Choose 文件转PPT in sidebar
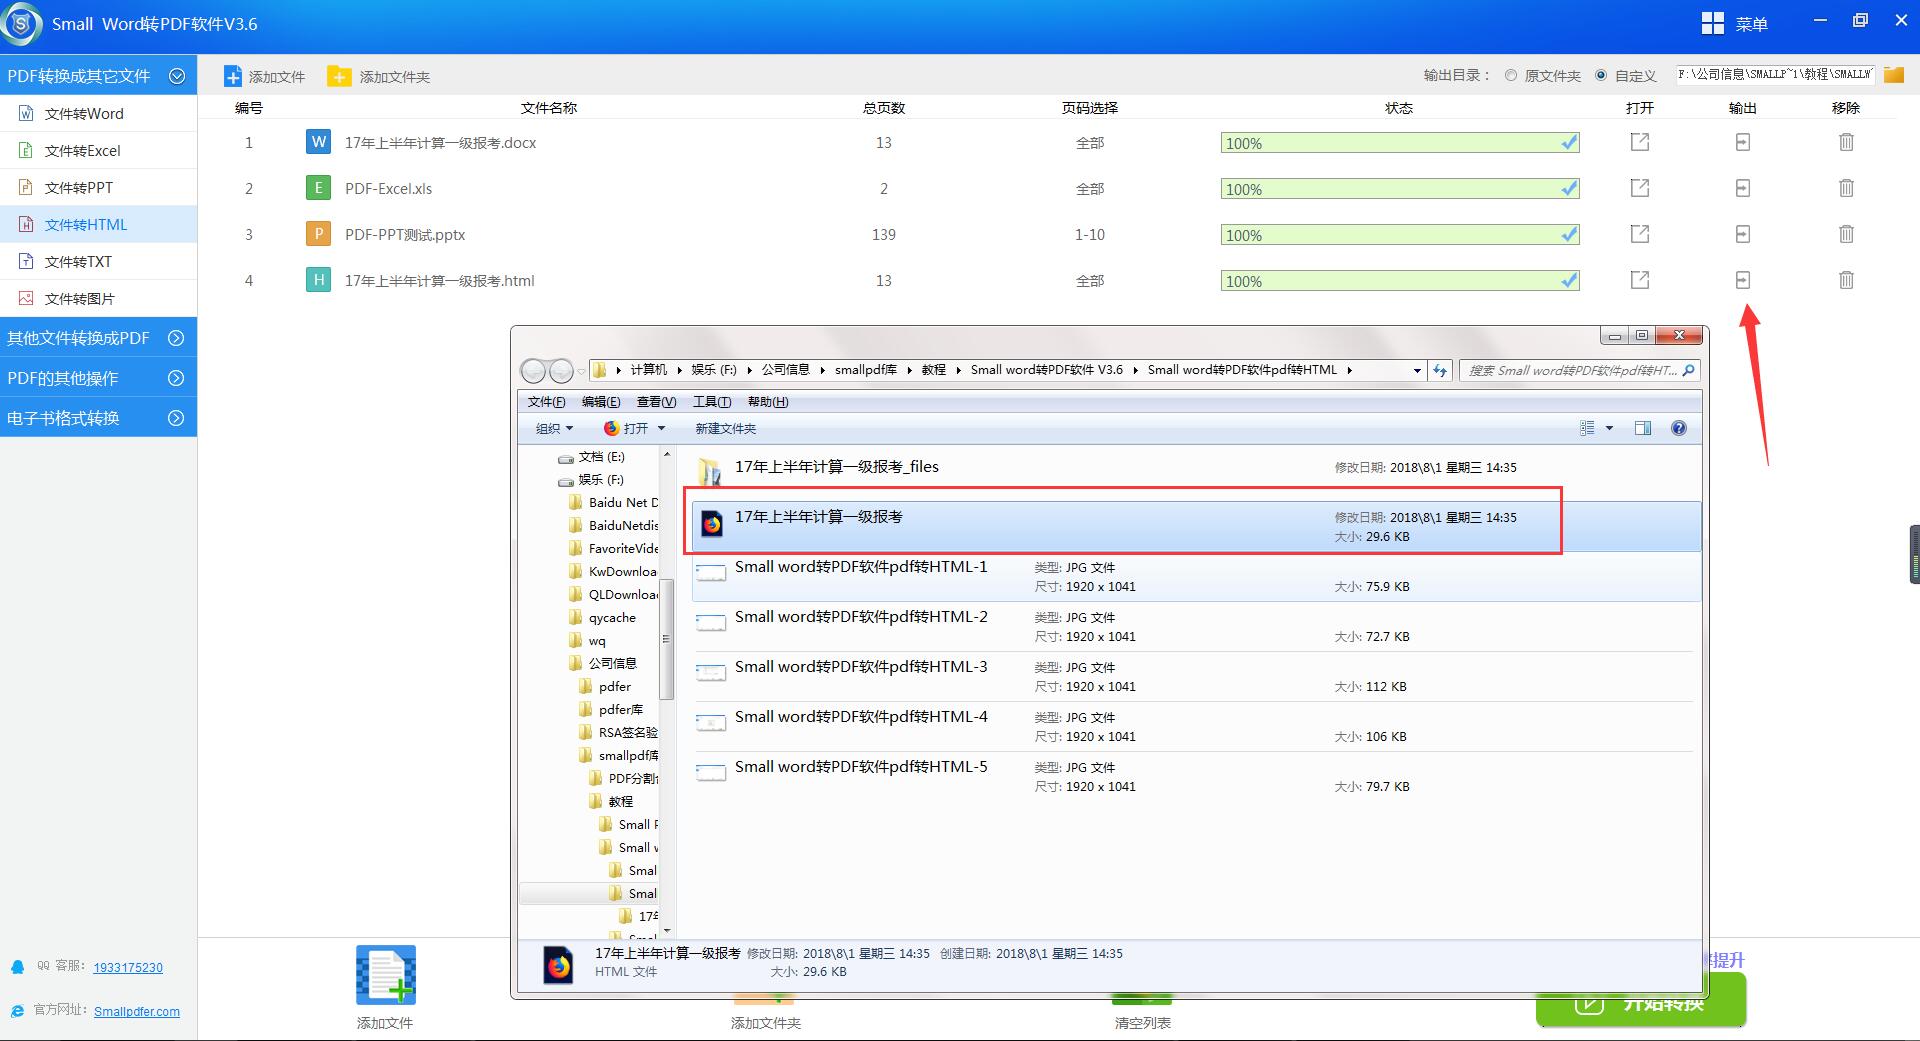1920x1041 pixels. pos(98,187)
